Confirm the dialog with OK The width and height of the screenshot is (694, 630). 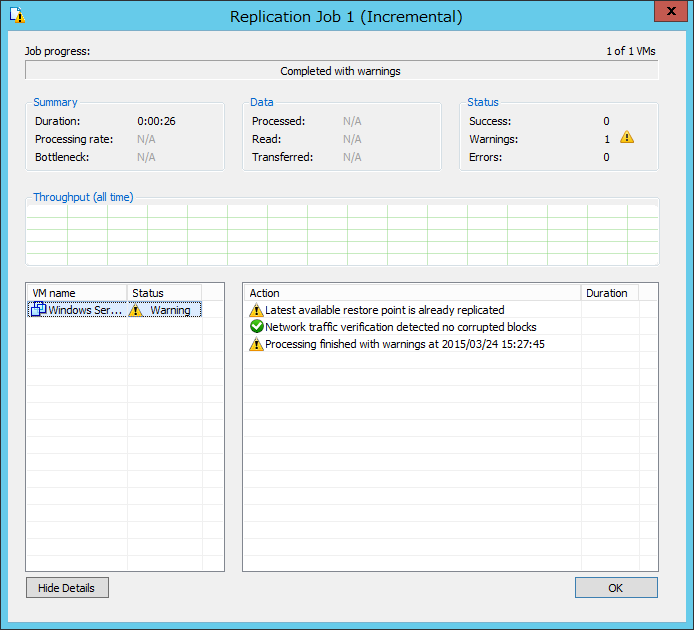pos(616,587)
